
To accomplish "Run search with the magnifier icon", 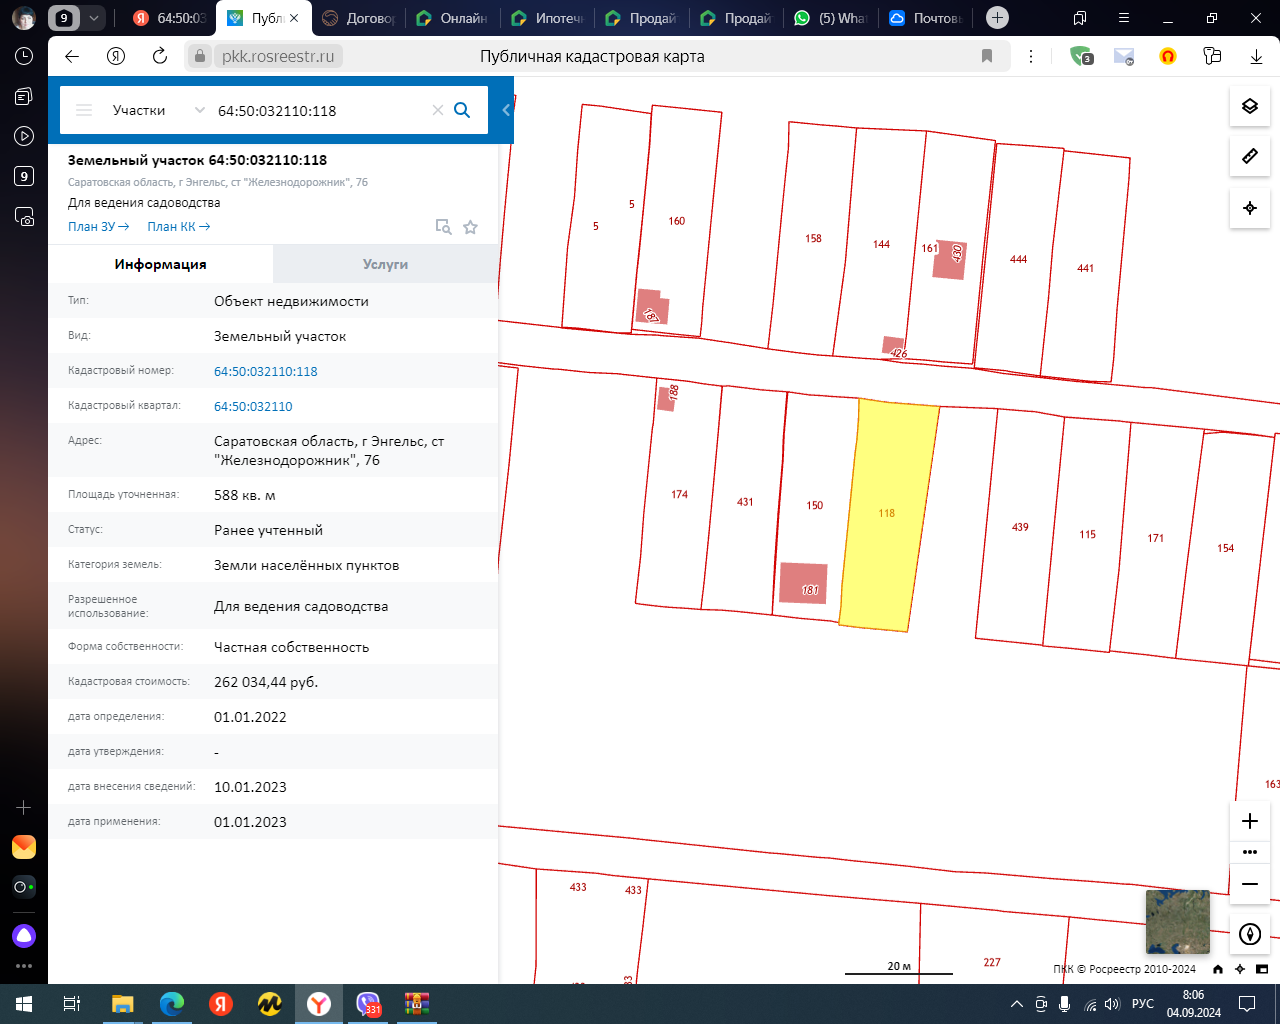I will click(462, 110).
